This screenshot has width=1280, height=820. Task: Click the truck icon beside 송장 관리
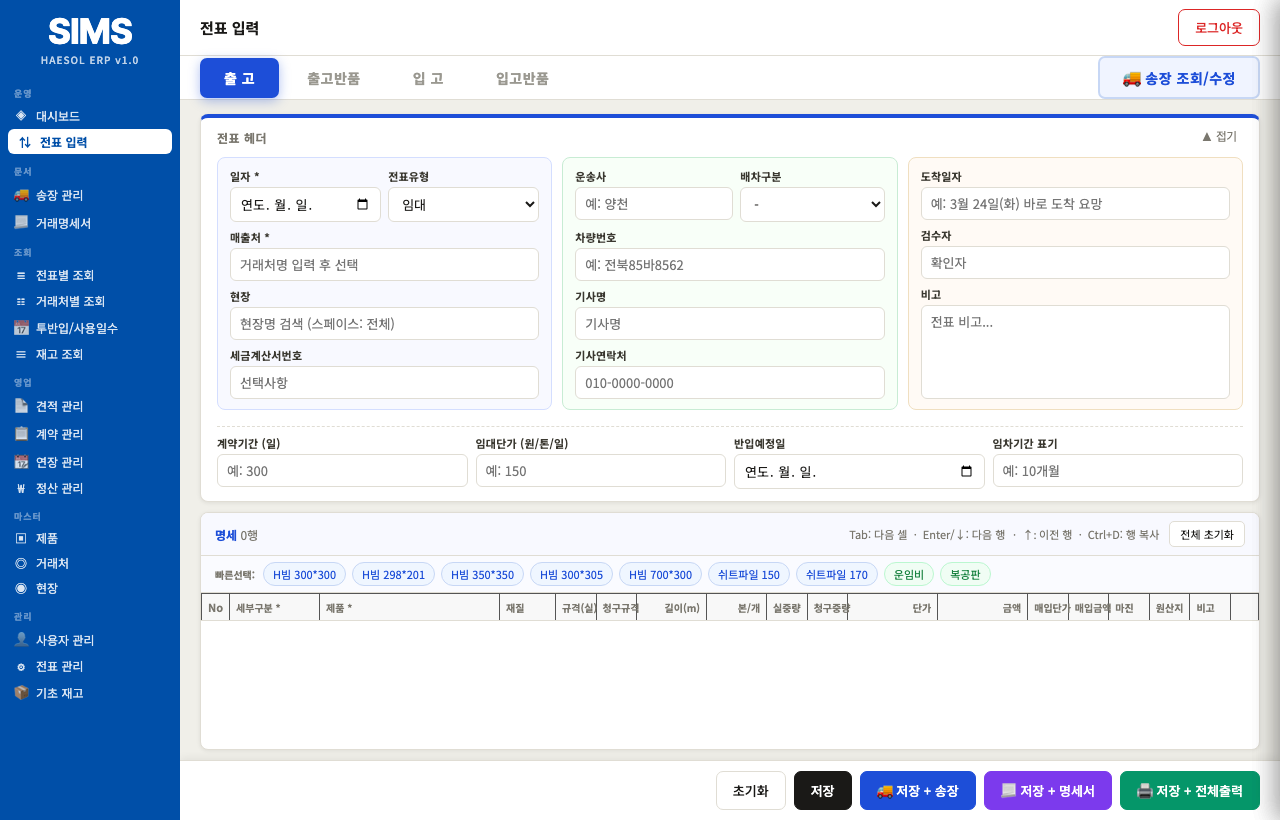[21, 195]
